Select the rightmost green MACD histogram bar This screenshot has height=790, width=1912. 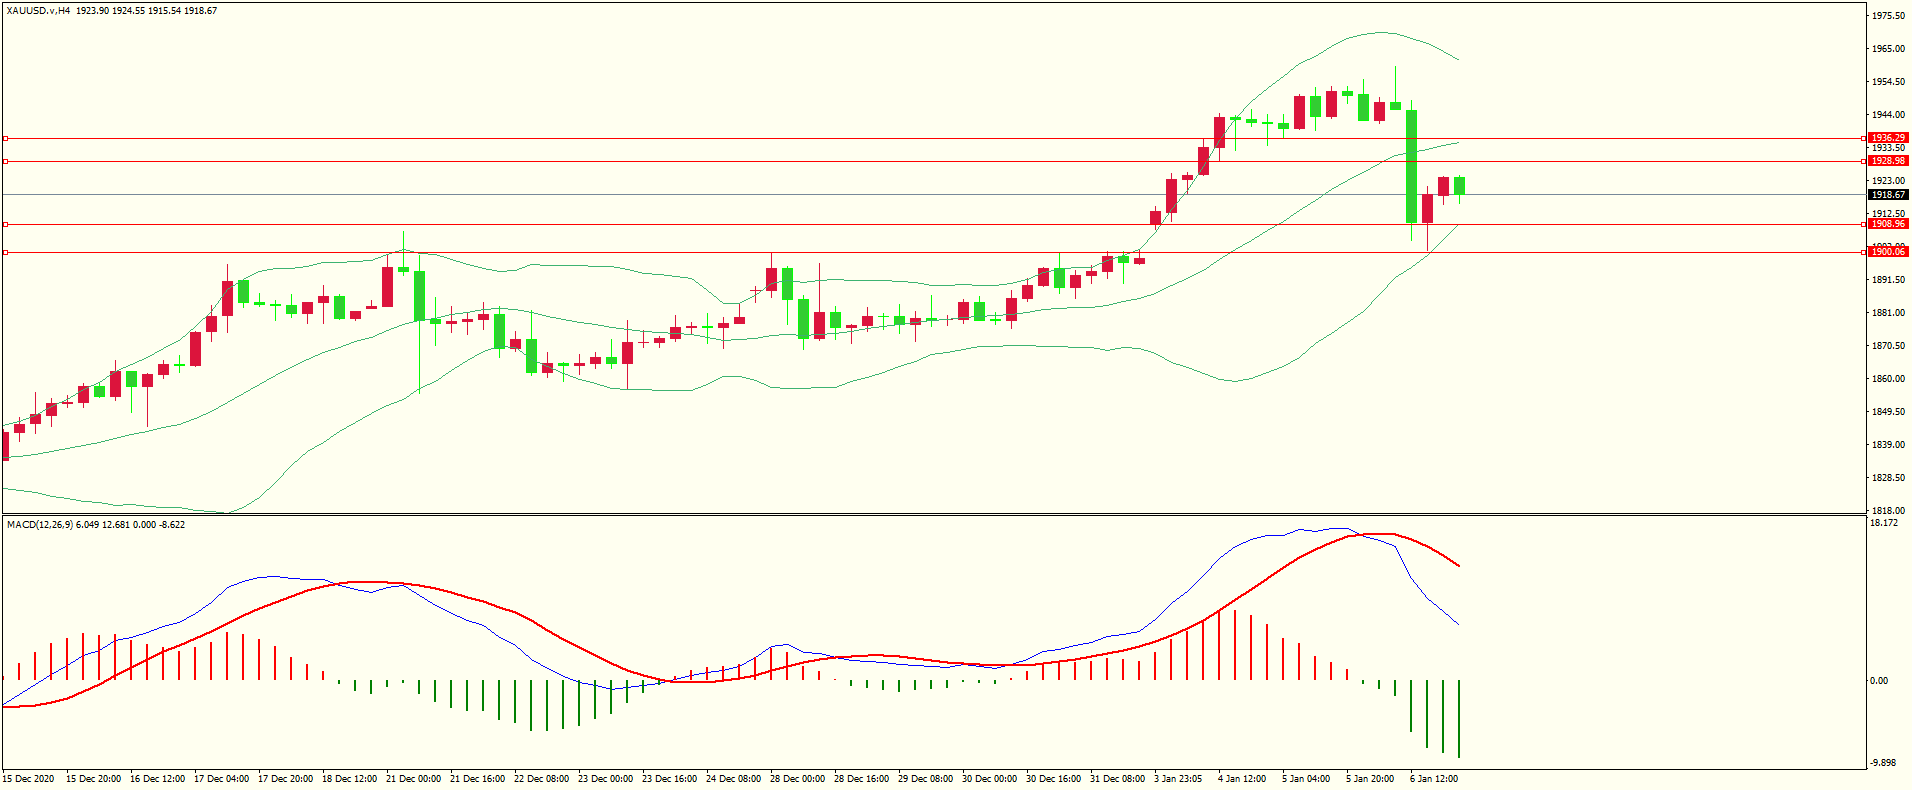(x=1459, y=718)
